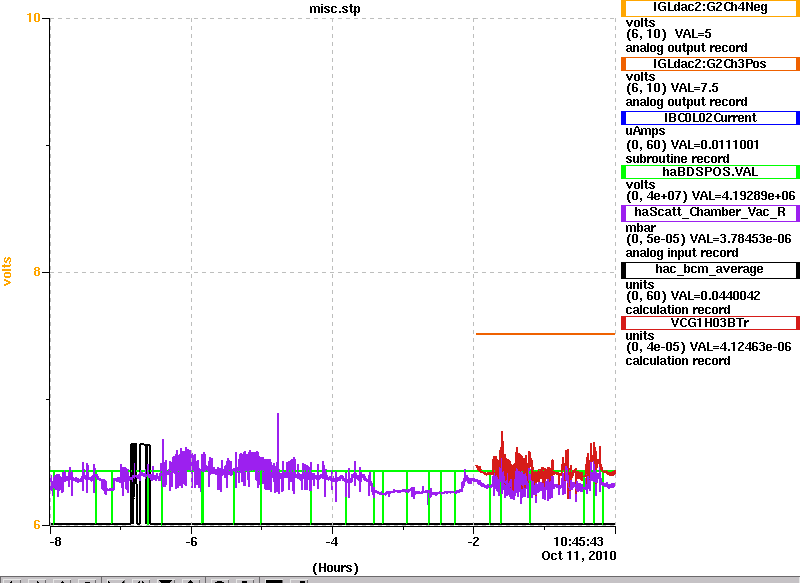Select the haScatt_Chamber_Vac_R legend entry
The height and width of the screenshot is (583, 800).
[710, 213]
